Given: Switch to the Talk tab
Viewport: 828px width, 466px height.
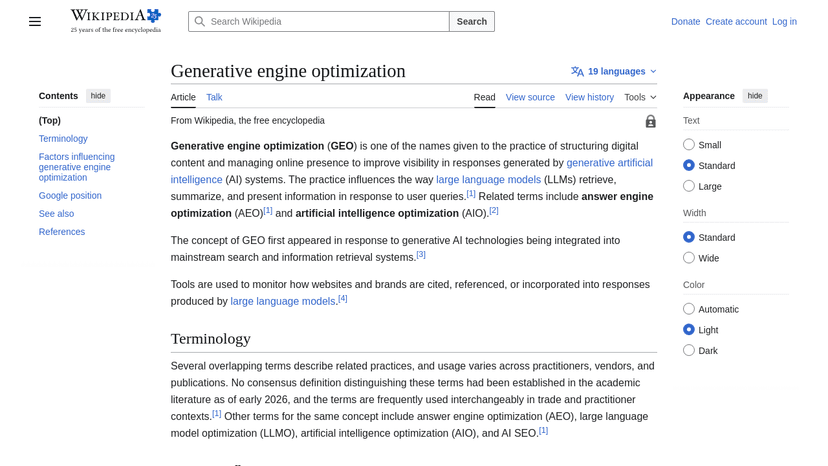Looking at the screenshot, I should 214,97.
